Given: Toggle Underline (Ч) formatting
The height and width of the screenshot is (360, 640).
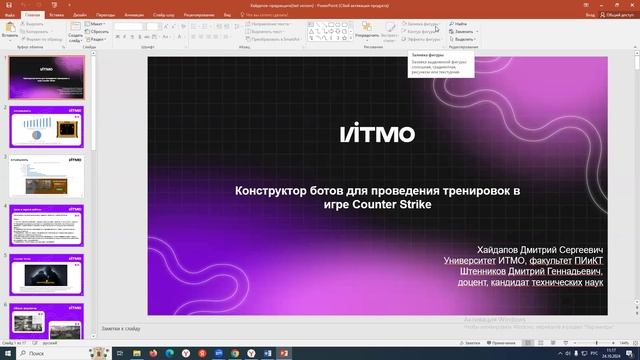Looking at the screenshot, I should click(132, 37).
